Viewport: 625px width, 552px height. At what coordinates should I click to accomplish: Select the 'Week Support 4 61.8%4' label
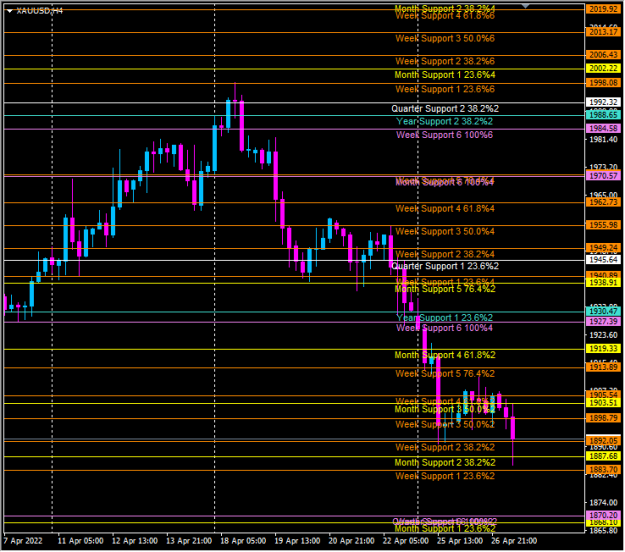(445, 209)
